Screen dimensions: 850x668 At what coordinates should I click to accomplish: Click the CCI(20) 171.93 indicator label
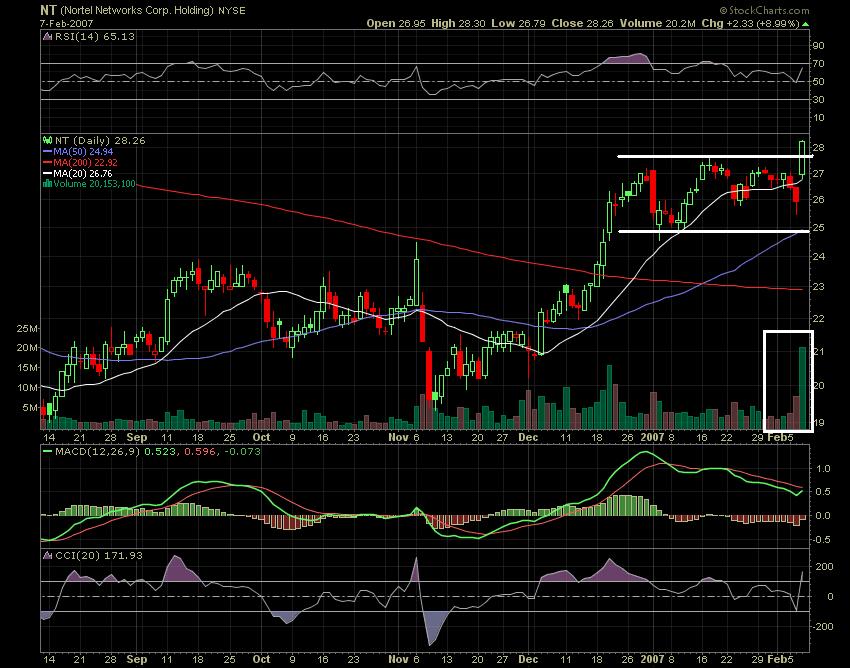coord(99,556)
